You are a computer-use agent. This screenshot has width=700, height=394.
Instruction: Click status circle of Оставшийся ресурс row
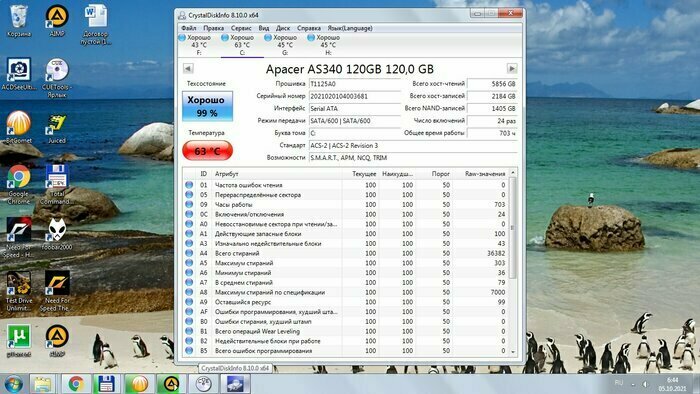click(189, 302)
